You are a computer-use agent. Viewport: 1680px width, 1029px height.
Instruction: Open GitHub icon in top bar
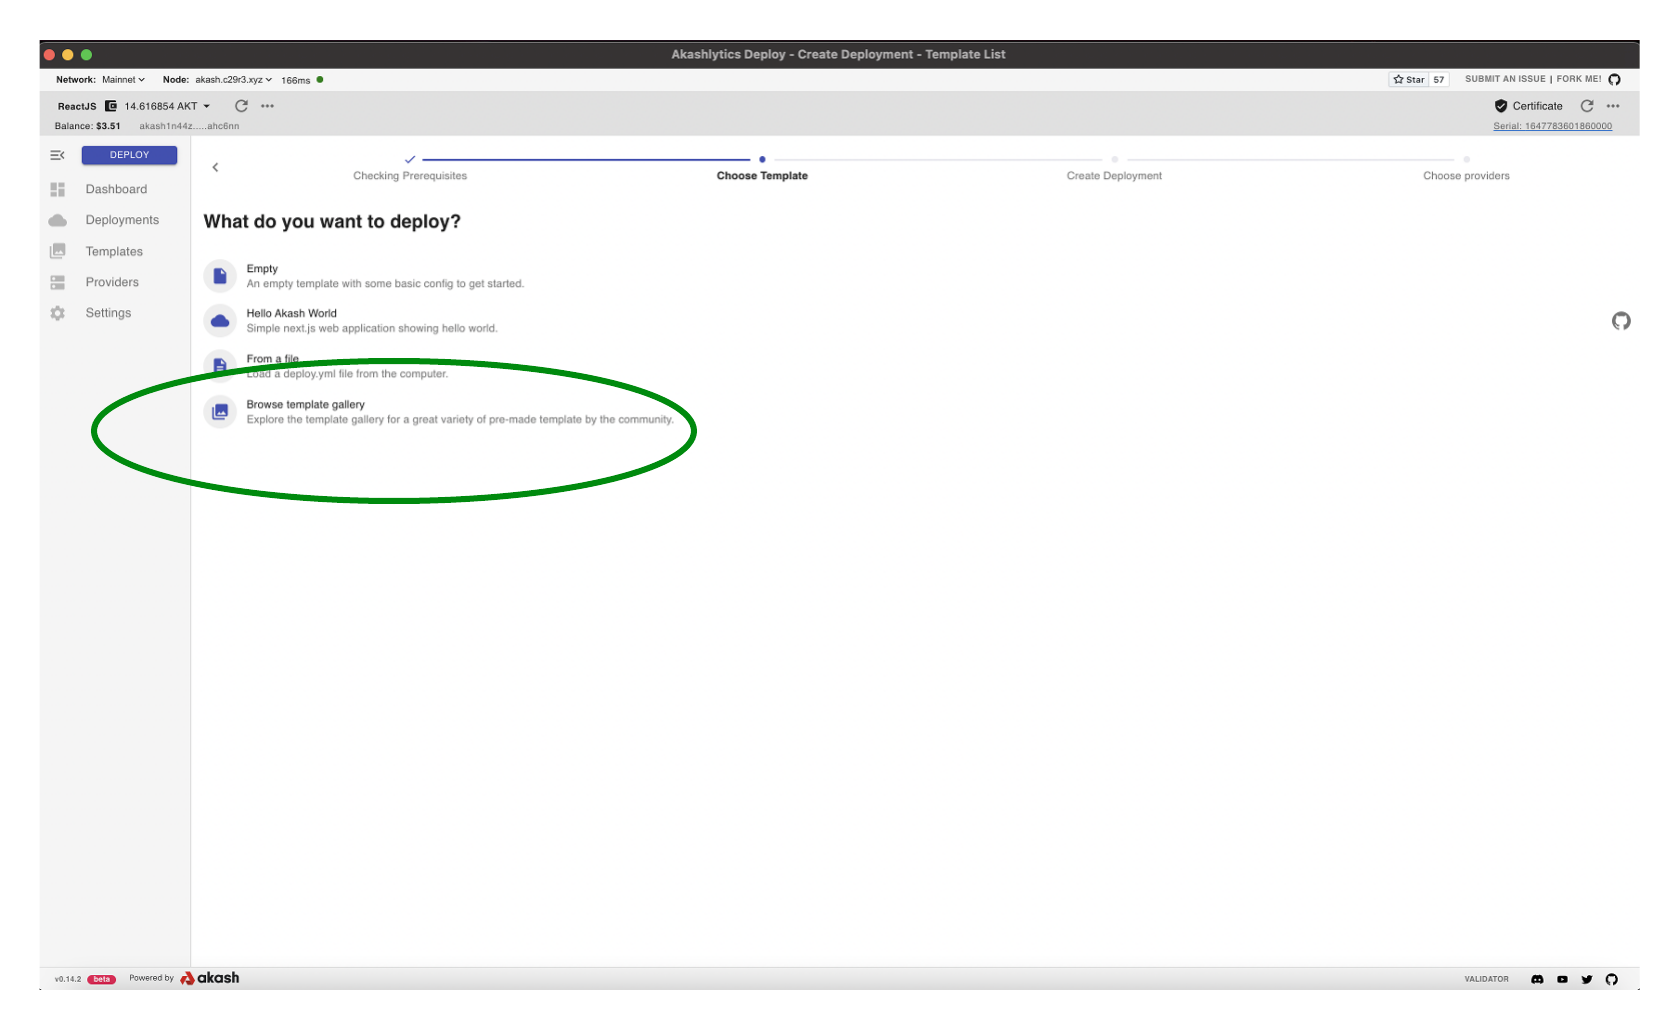pyautogui.click(x=1614, y=79)
